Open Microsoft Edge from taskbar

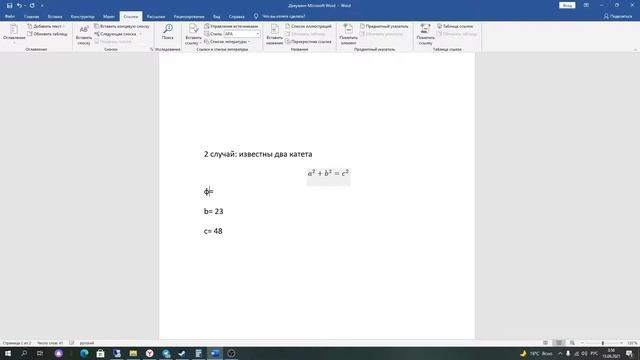click(84, 353)
